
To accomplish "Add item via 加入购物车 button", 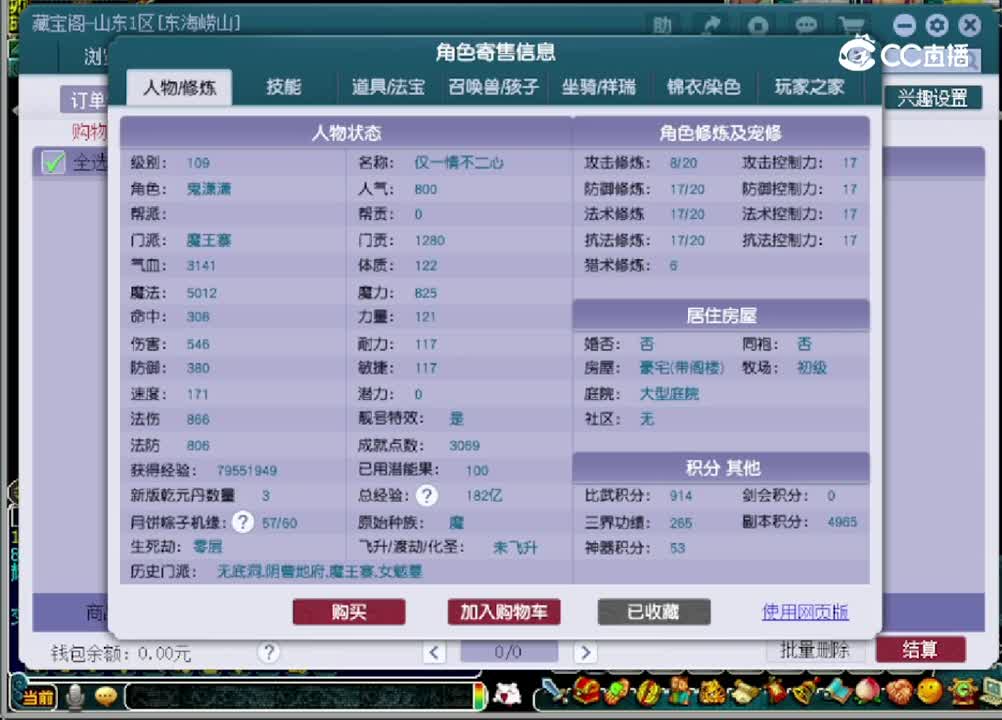I will (x=503, y=612).
